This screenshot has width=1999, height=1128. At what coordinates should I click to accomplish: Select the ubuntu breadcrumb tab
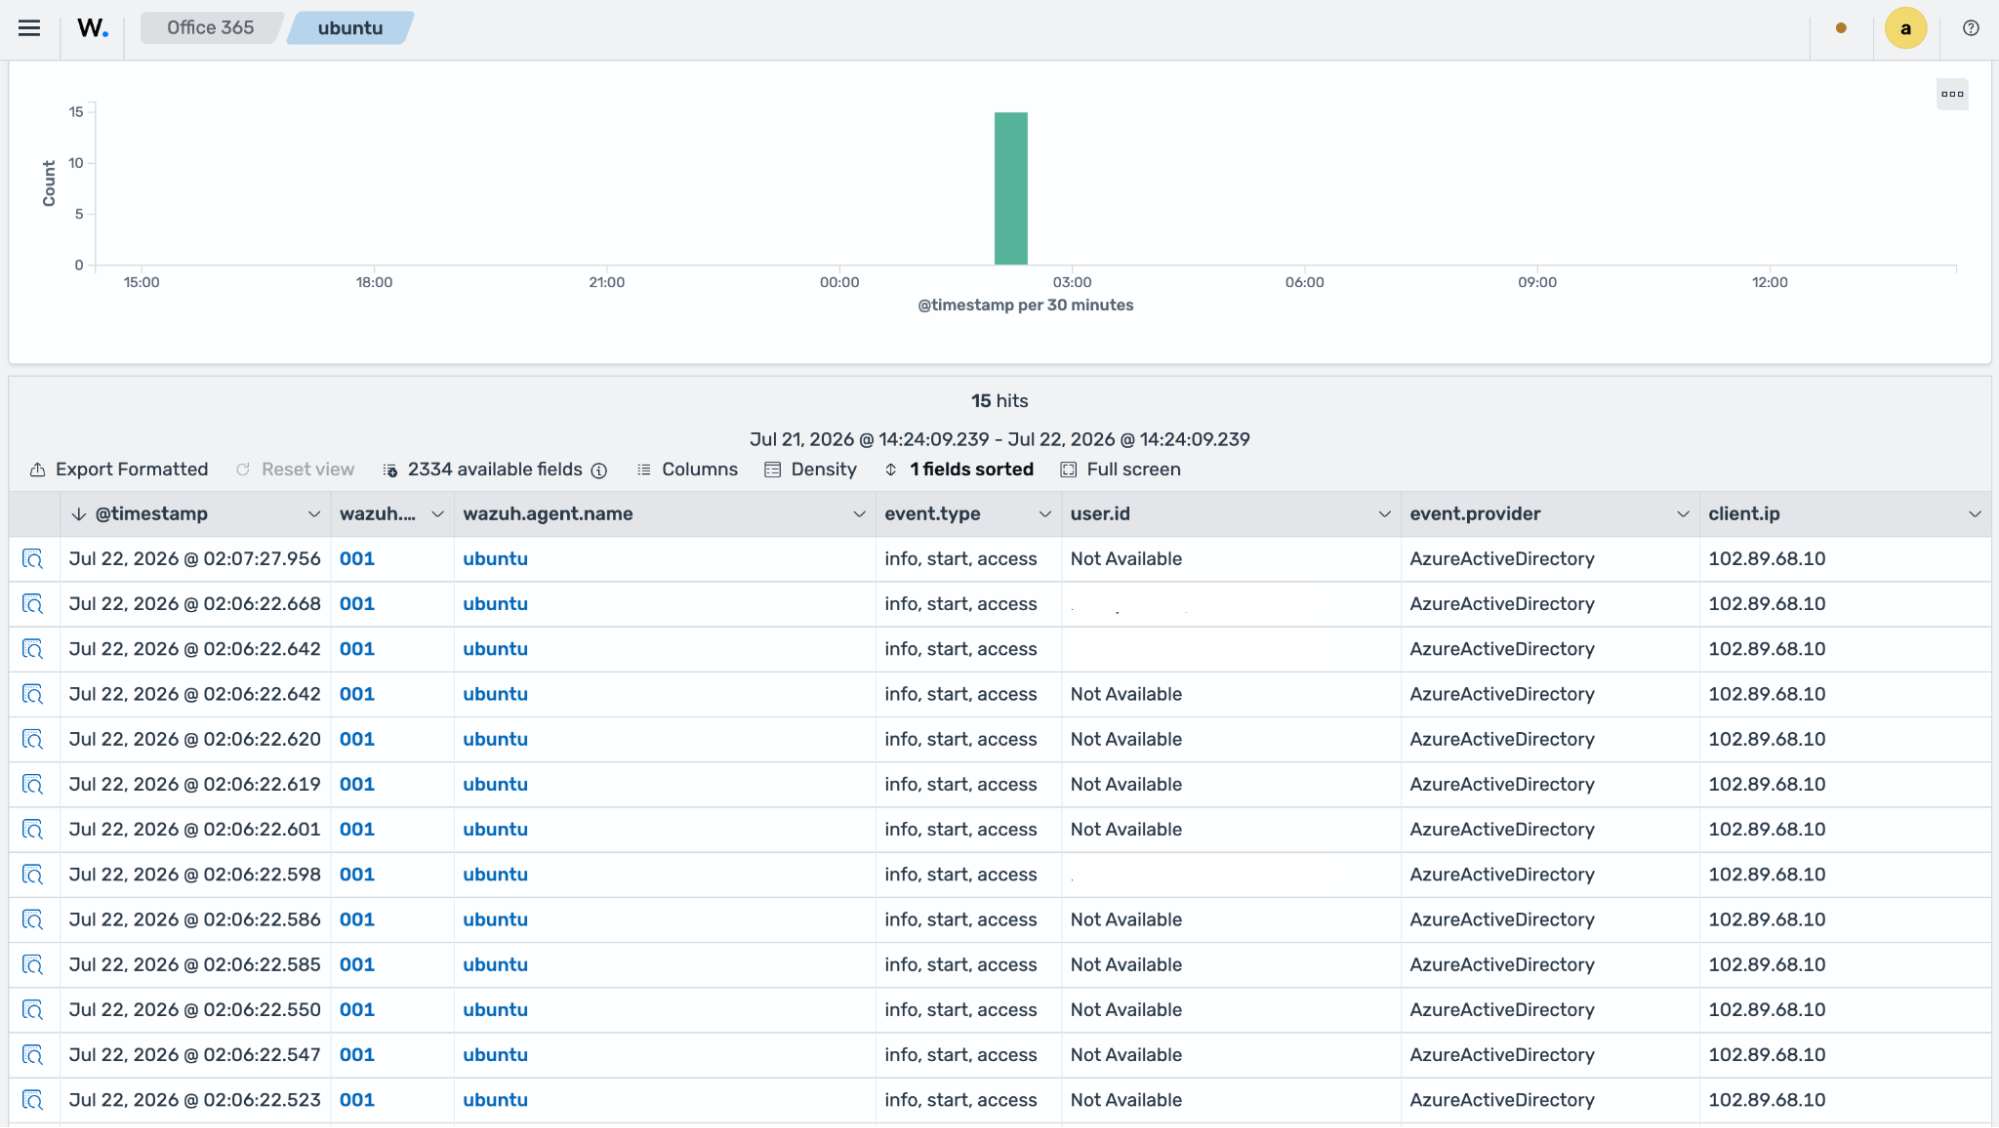point(350,28)
